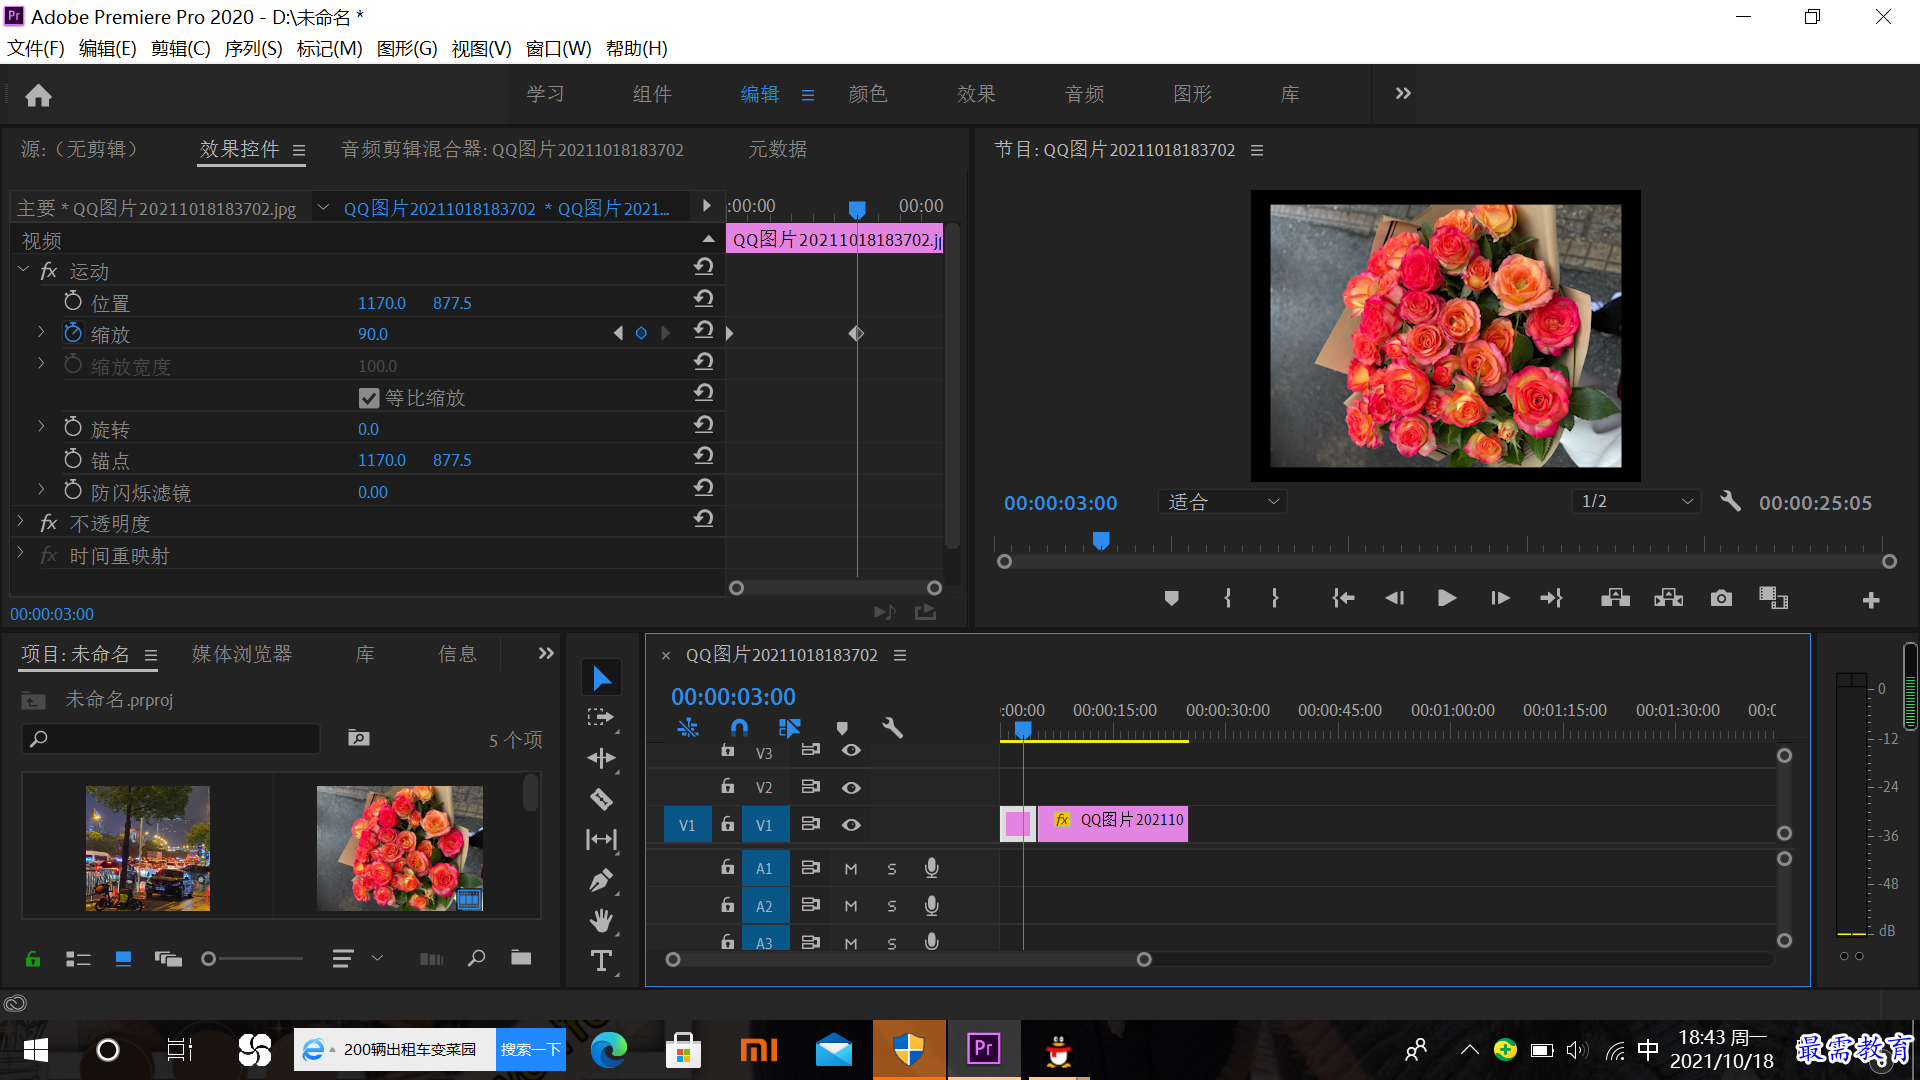Expand the Rotation property
This screenshot has width=1920, height=1080.
[41, 426]
